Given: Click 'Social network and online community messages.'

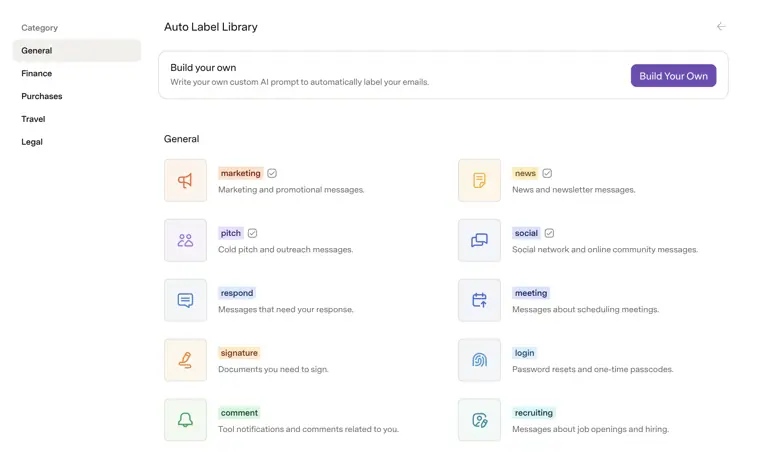Looking at the screenshot, I should (605, 250).
